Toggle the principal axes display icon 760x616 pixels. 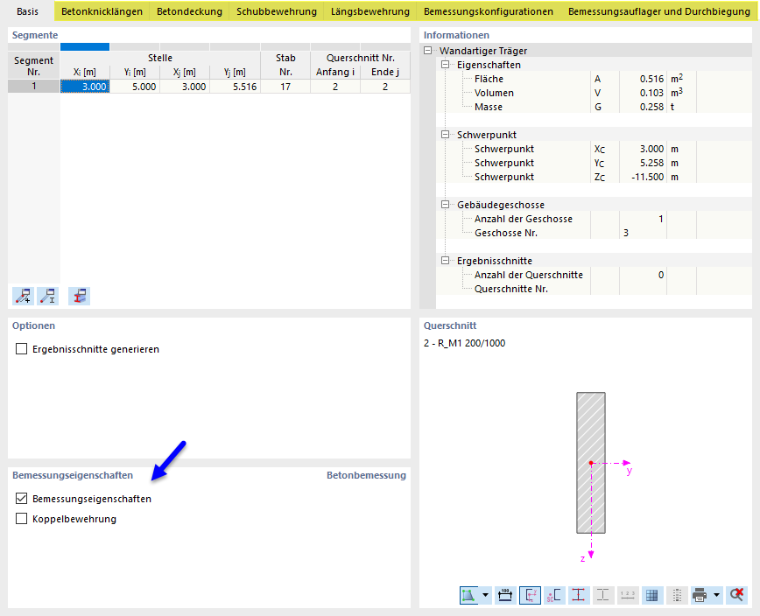(530, 595)
